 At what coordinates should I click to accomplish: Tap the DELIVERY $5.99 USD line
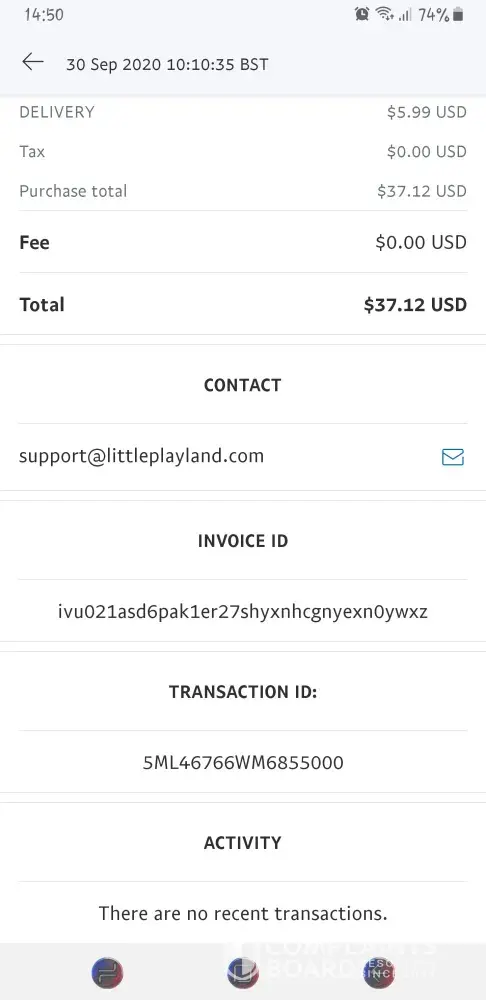point(243,112)
